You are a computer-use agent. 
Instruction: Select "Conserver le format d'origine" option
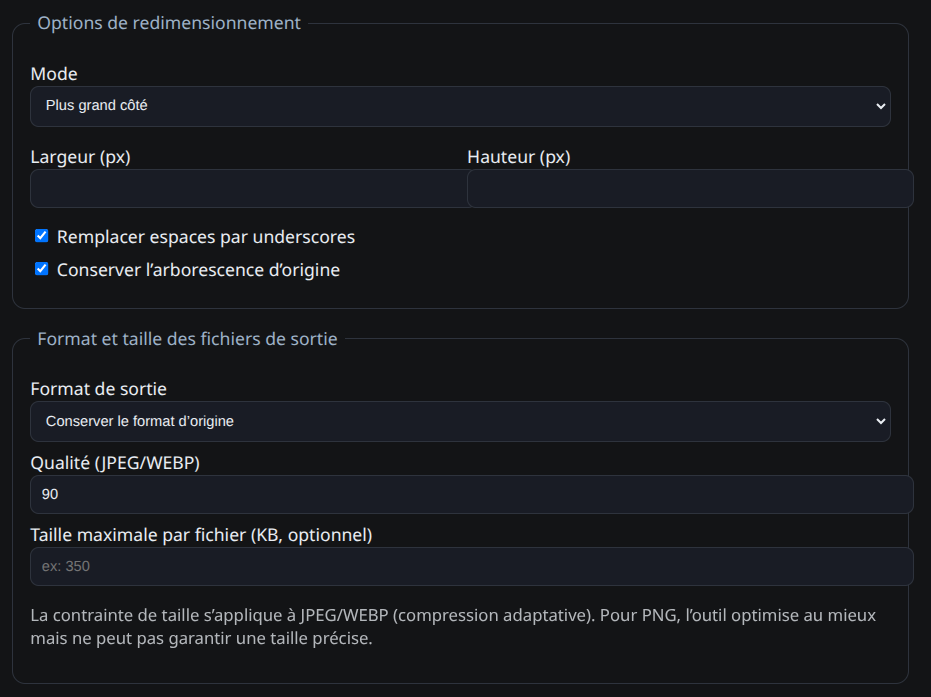pyautogui.click(x=460, y=421)
